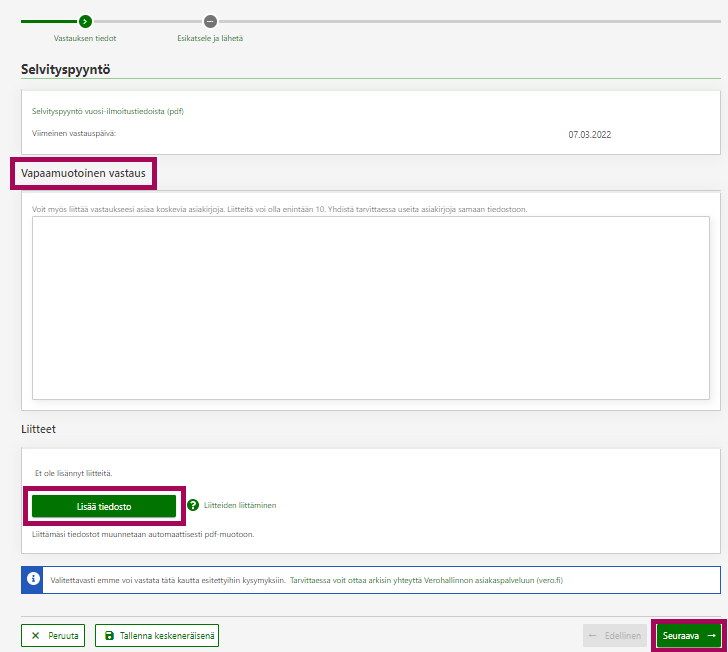Click the grey step circle for Esikatsele ja lähetä
This screenshot has height=652, width=728.
click(x=210, y=21)
